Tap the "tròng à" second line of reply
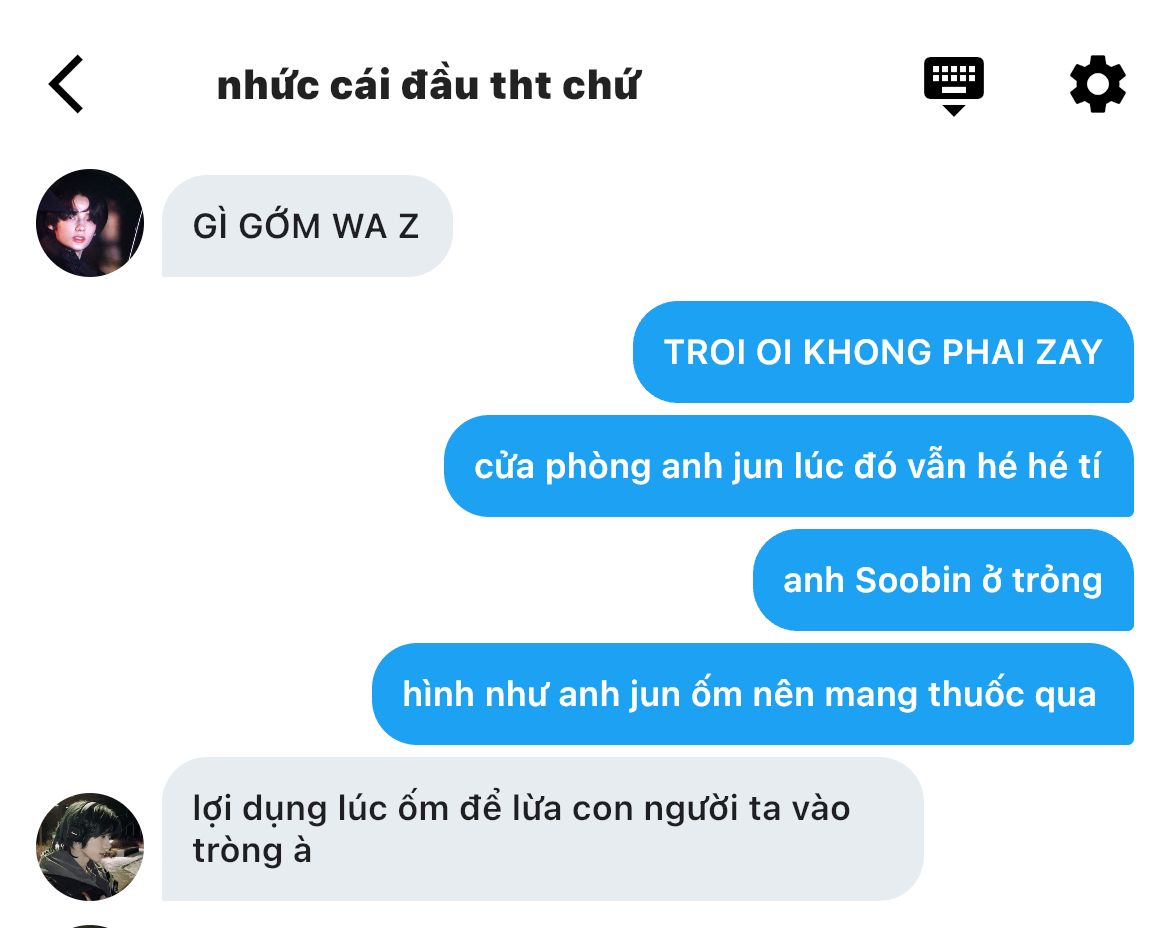This screenshot has height=928, width=1170. tap(252, 851)
